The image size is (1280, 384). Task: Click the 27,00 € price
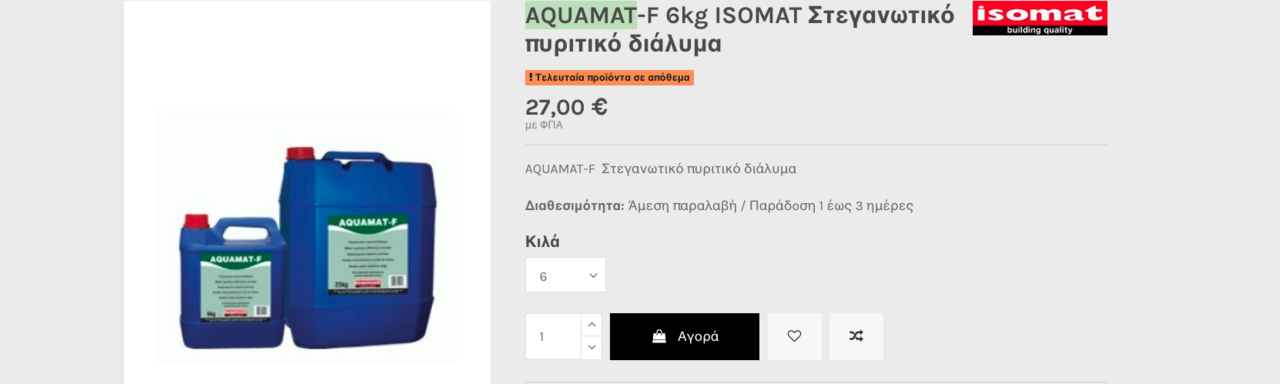click(x=566, y=107)
